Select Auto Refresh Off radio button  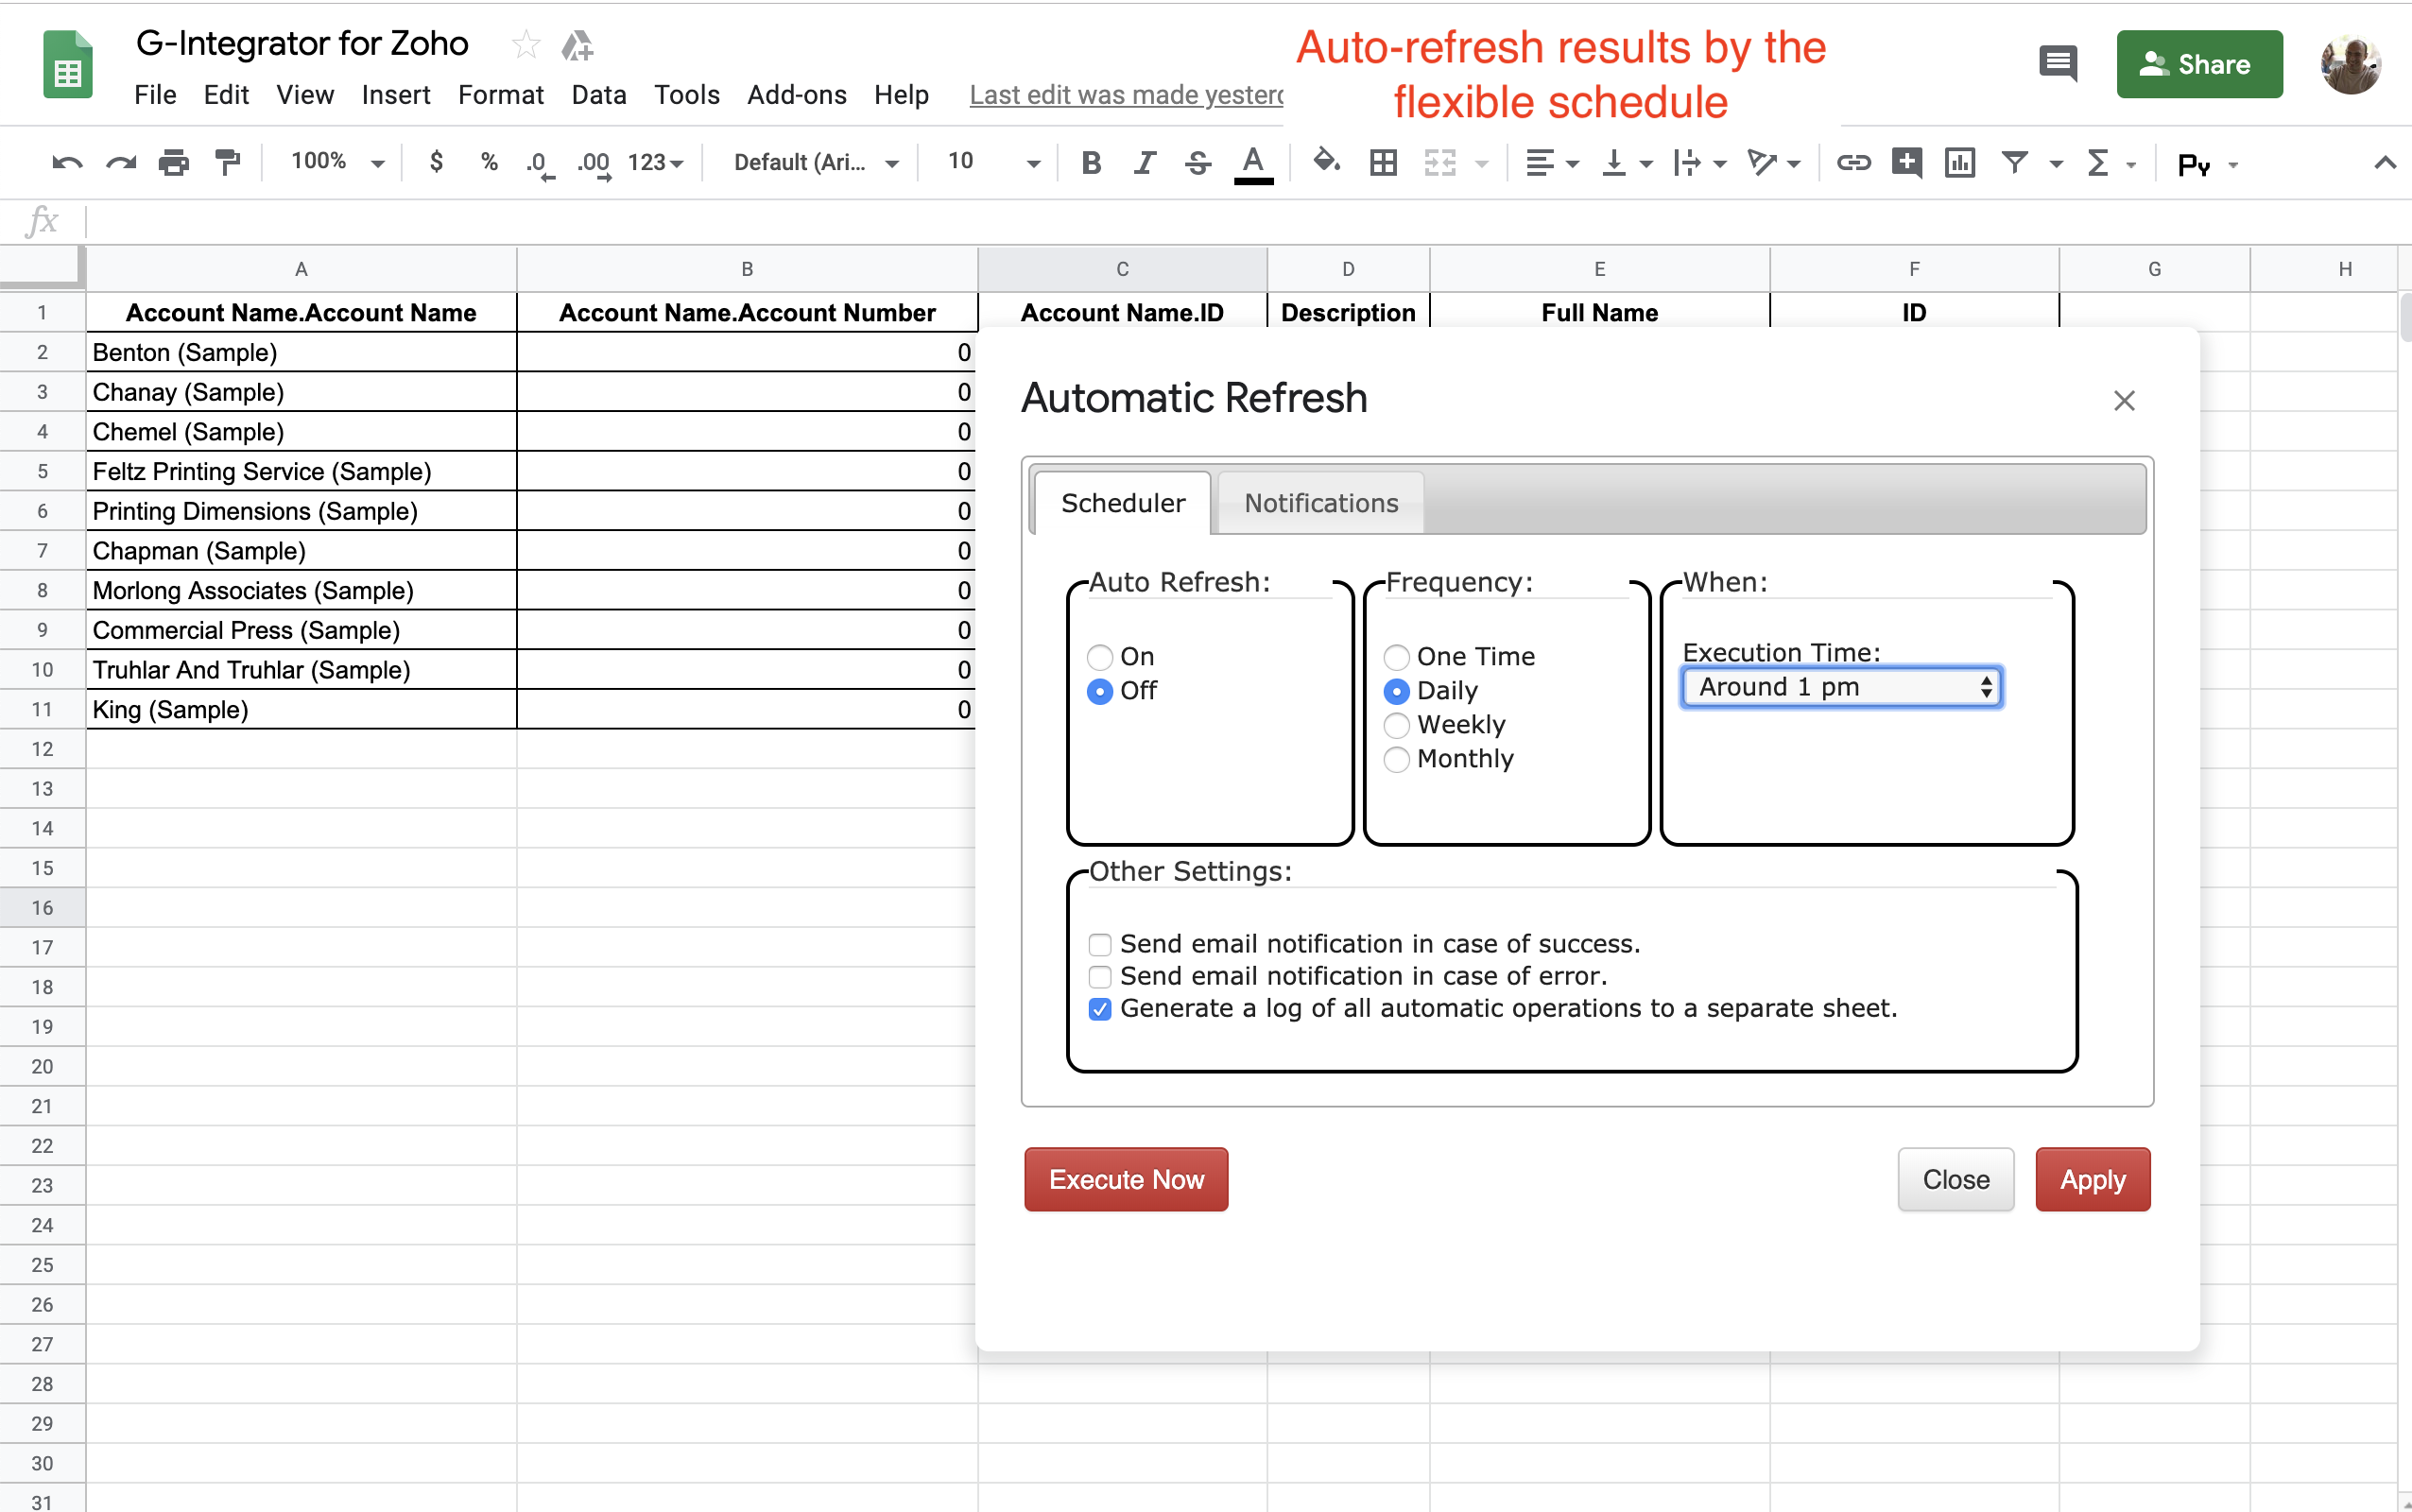[1100, 691]
